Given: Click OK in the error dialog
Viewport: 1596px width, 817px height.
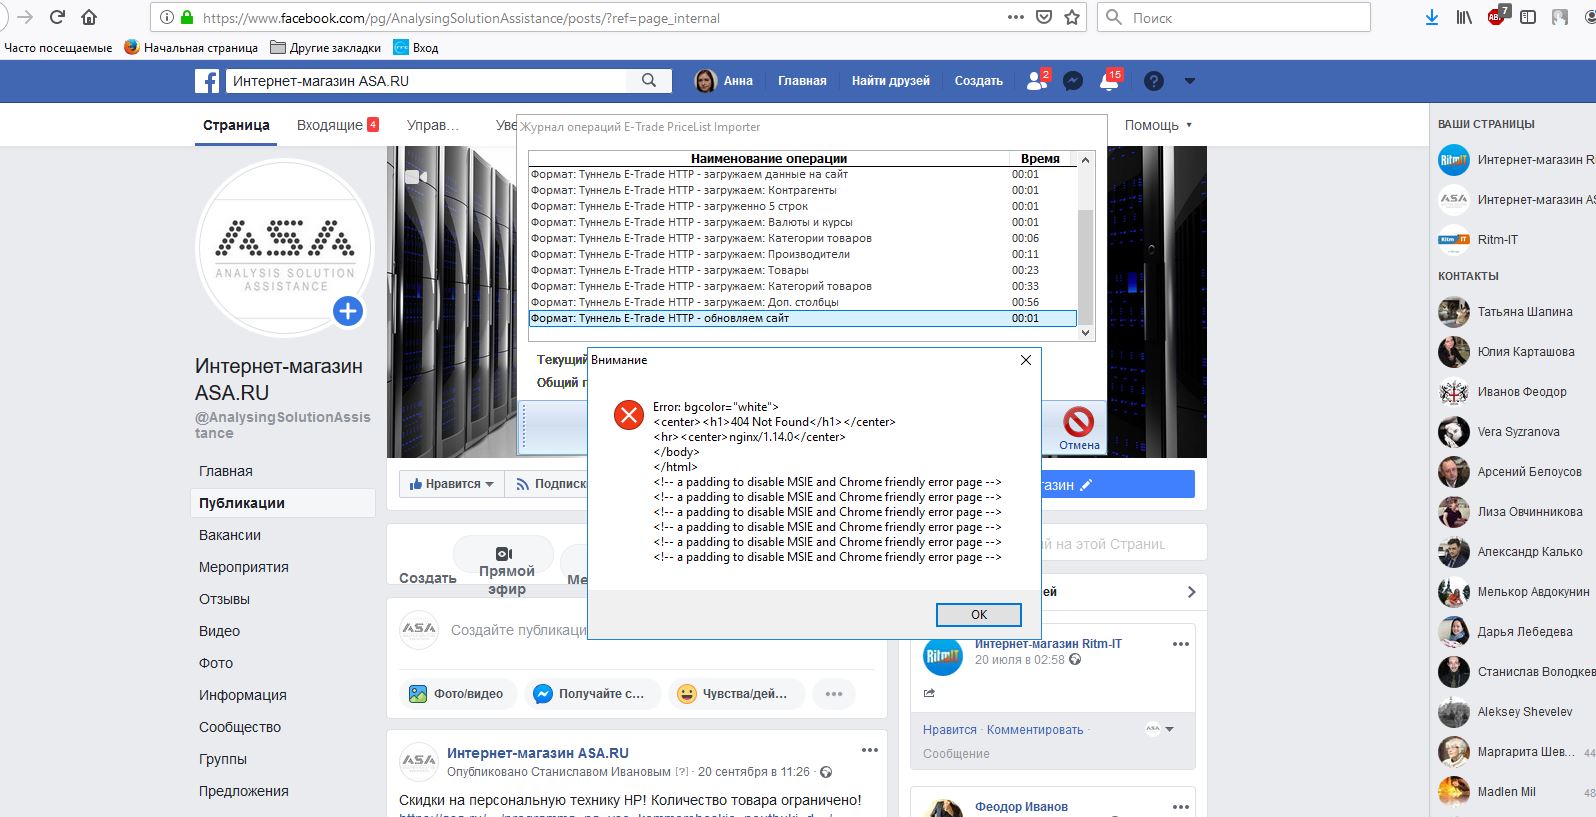Looking at the screenshot, I should tap(979, 615).
